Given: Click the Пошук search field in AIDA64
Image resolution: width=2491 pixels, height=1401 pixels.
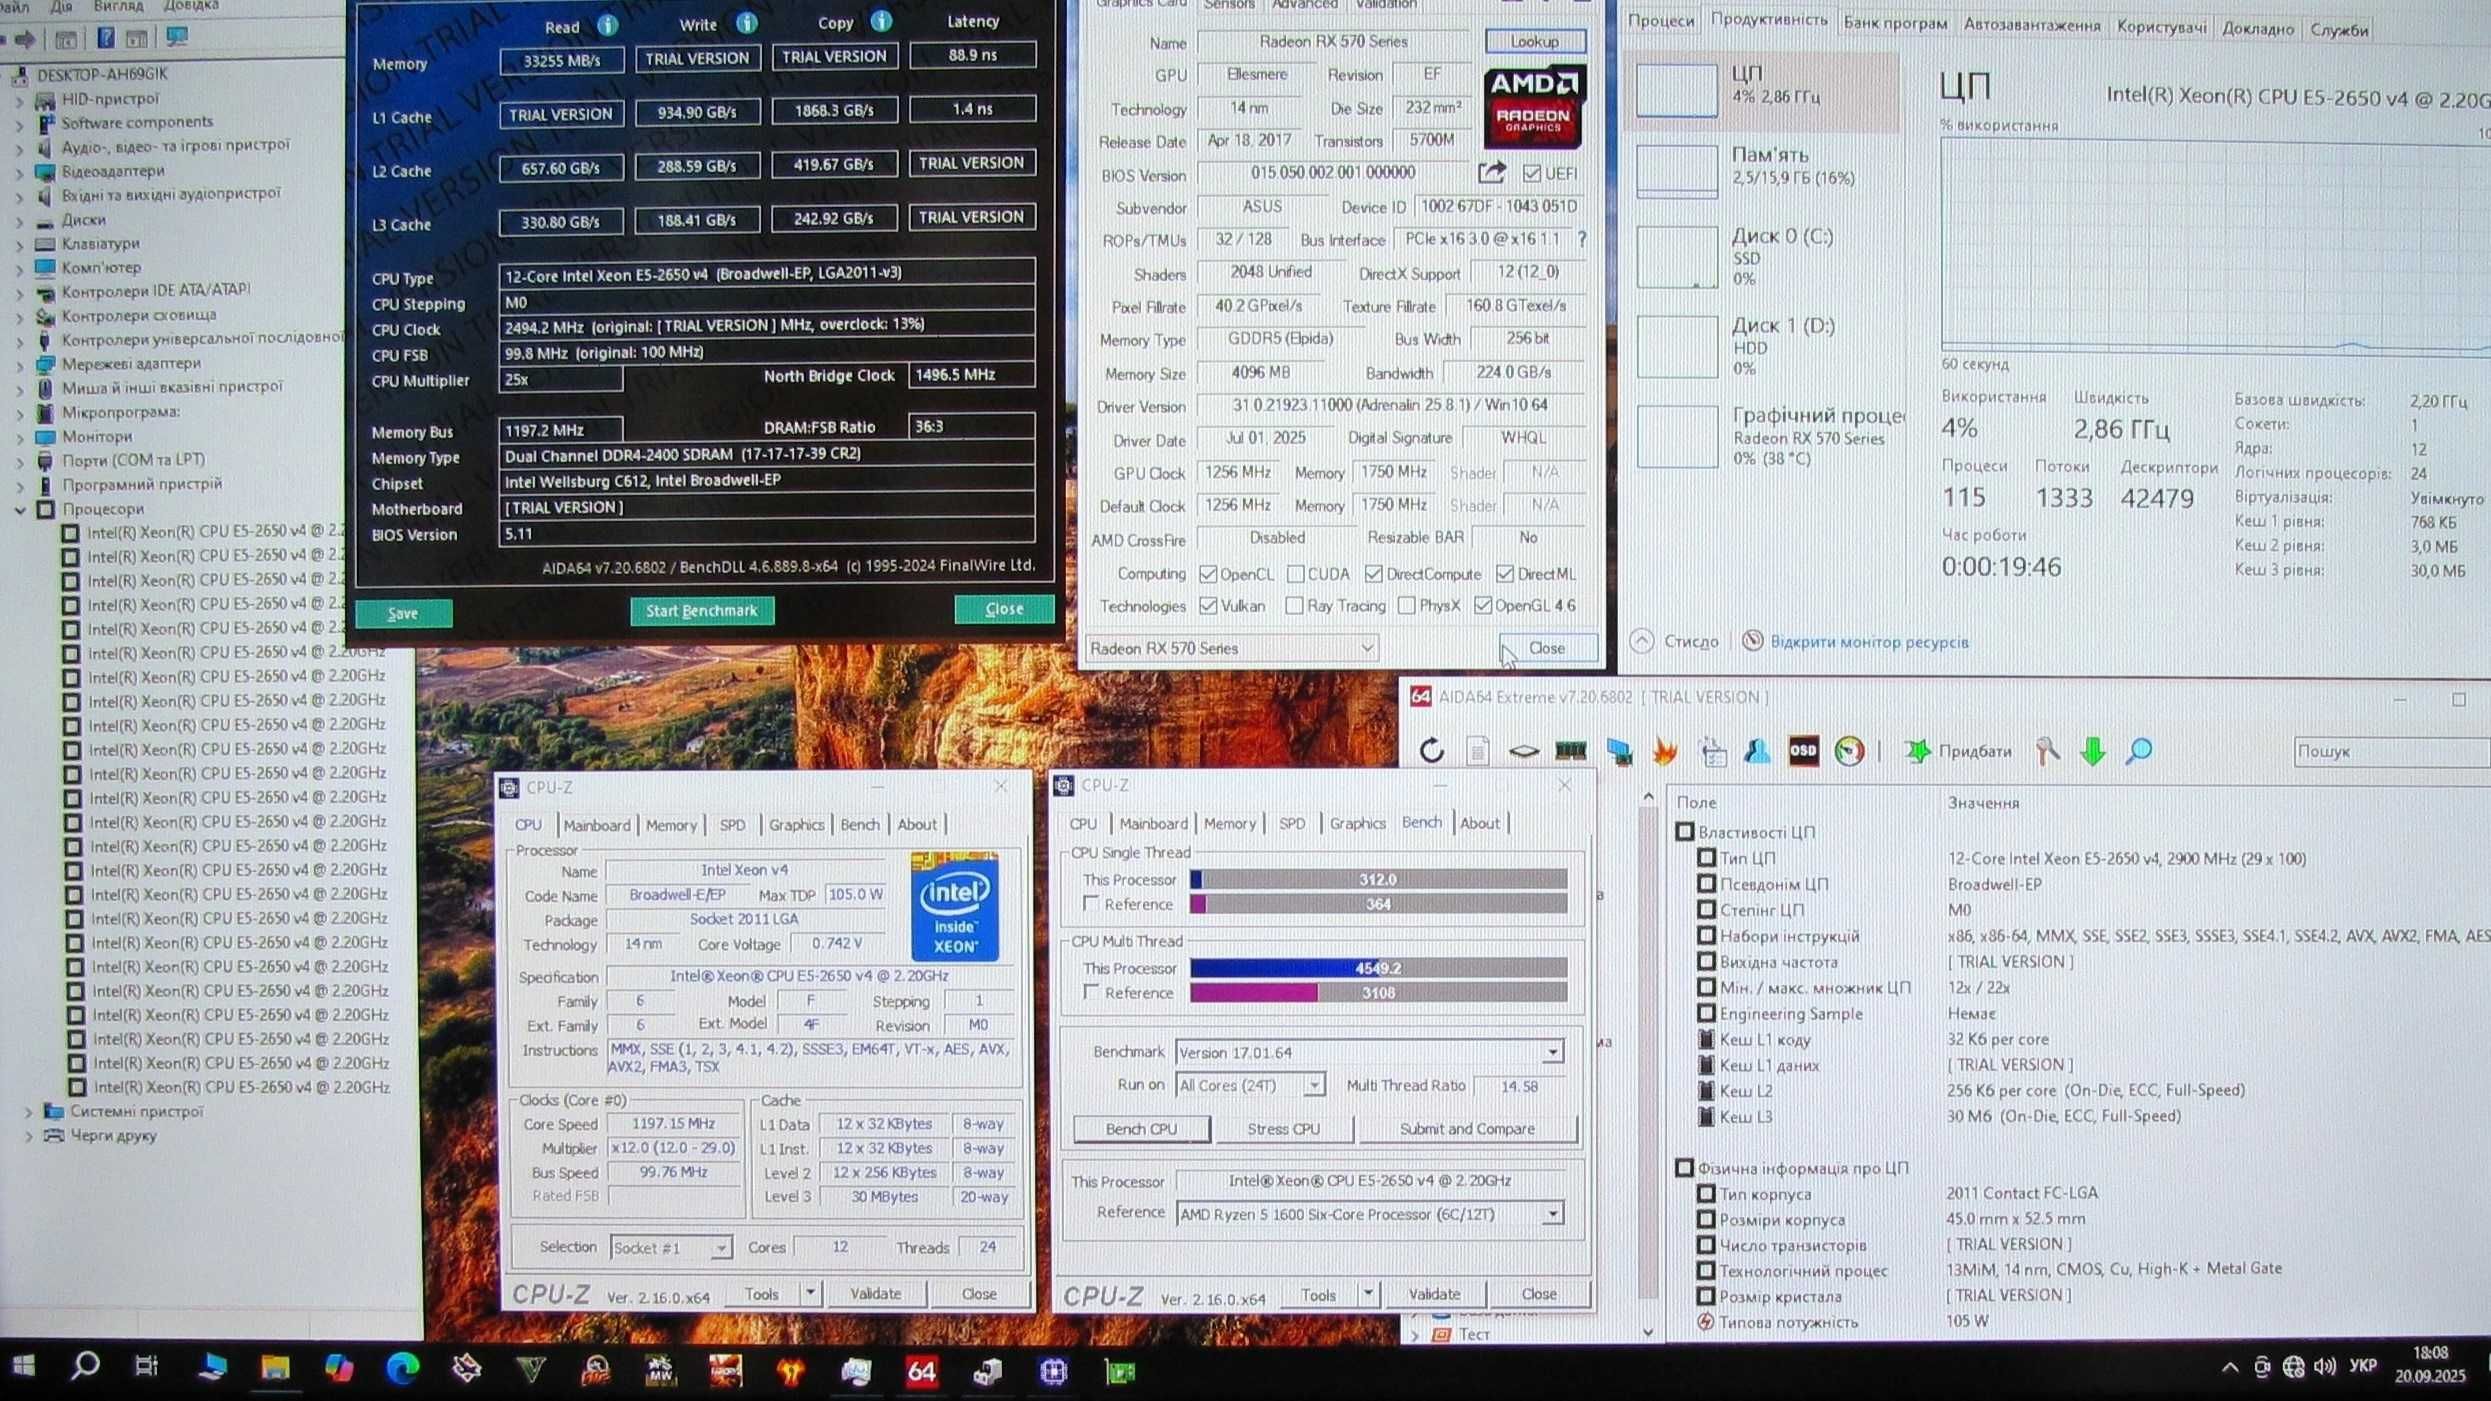Looking at the screenshot, I should pos(2390,752).
